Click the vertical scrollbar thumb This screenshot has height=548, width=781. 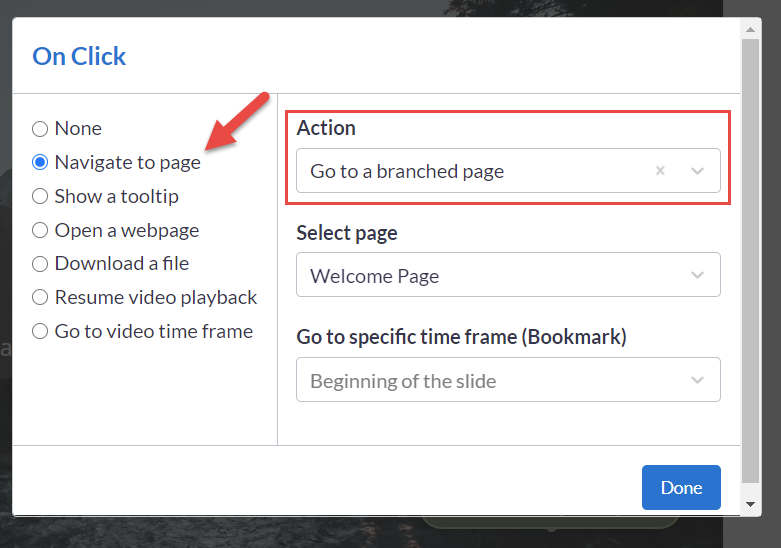[x=750, y=261]
